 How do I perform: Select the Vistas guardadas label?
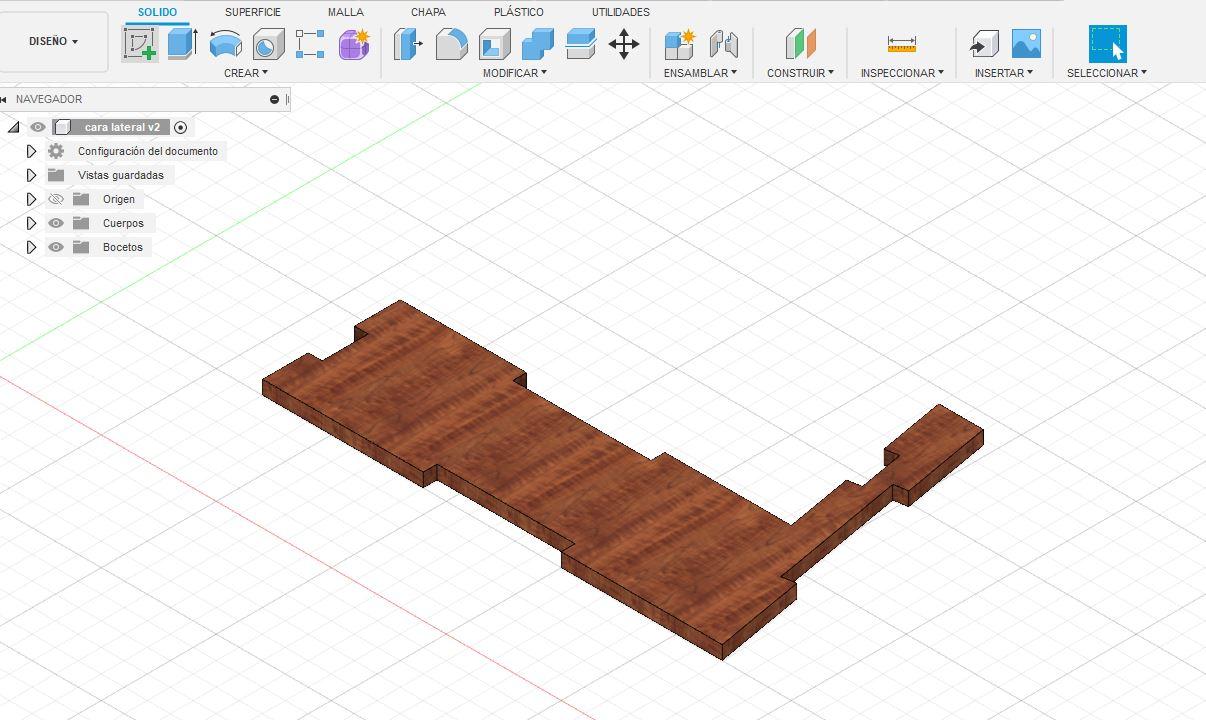[121, 175]
